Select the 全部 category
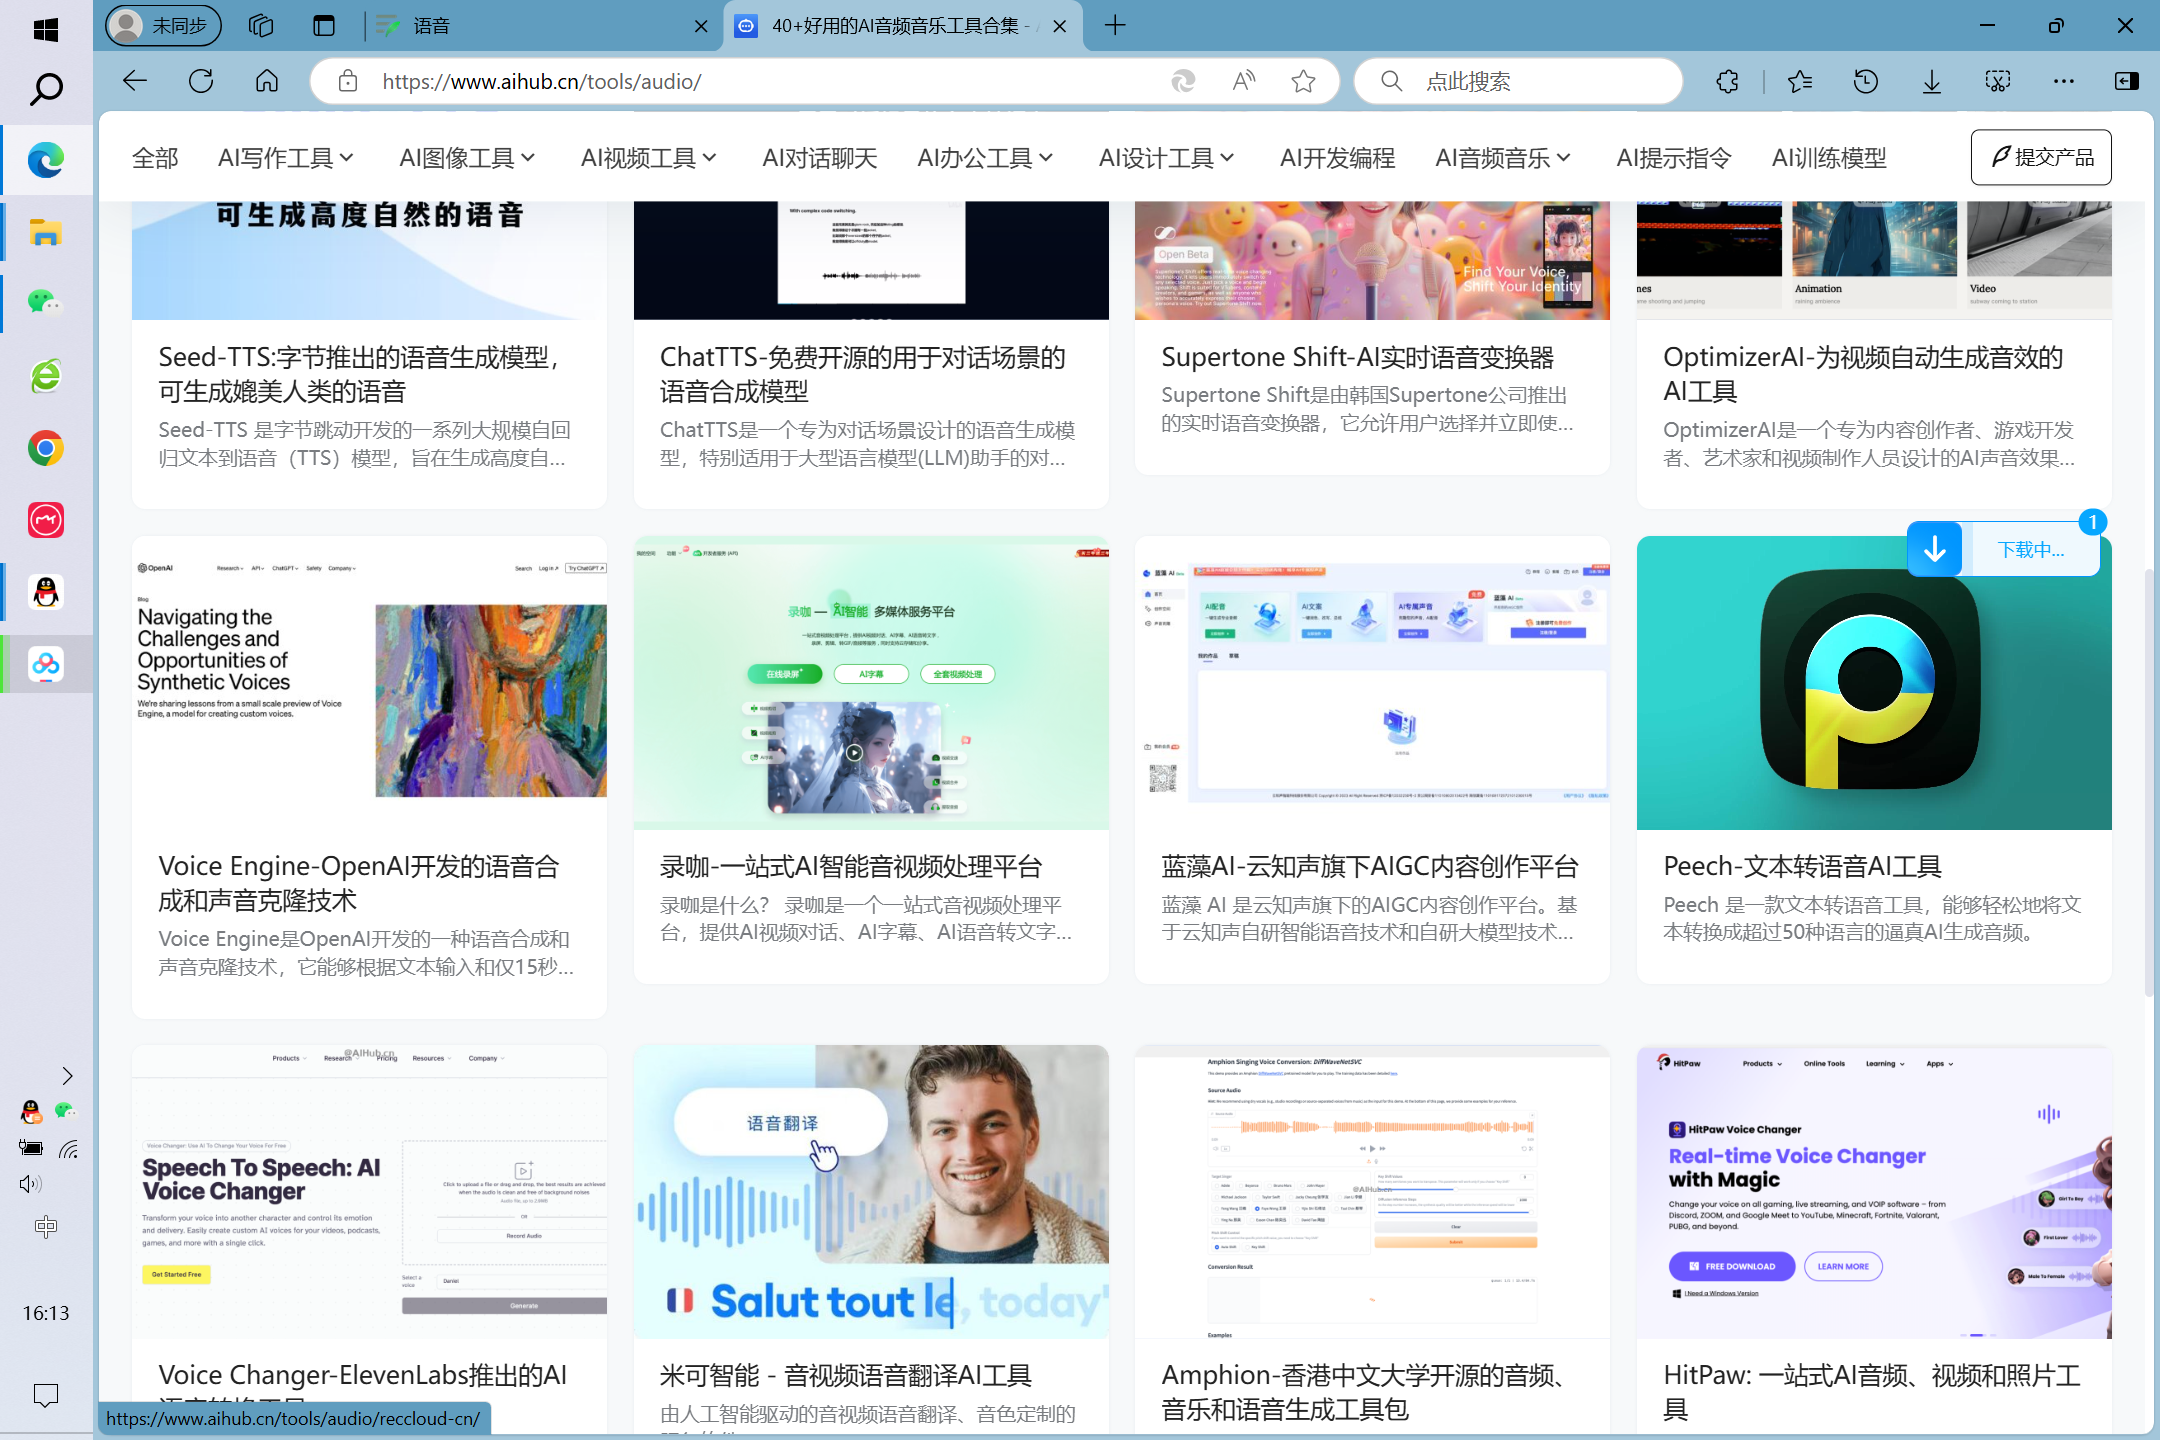The width and height of the screenshot is (2160, 1440). [155, 158]
